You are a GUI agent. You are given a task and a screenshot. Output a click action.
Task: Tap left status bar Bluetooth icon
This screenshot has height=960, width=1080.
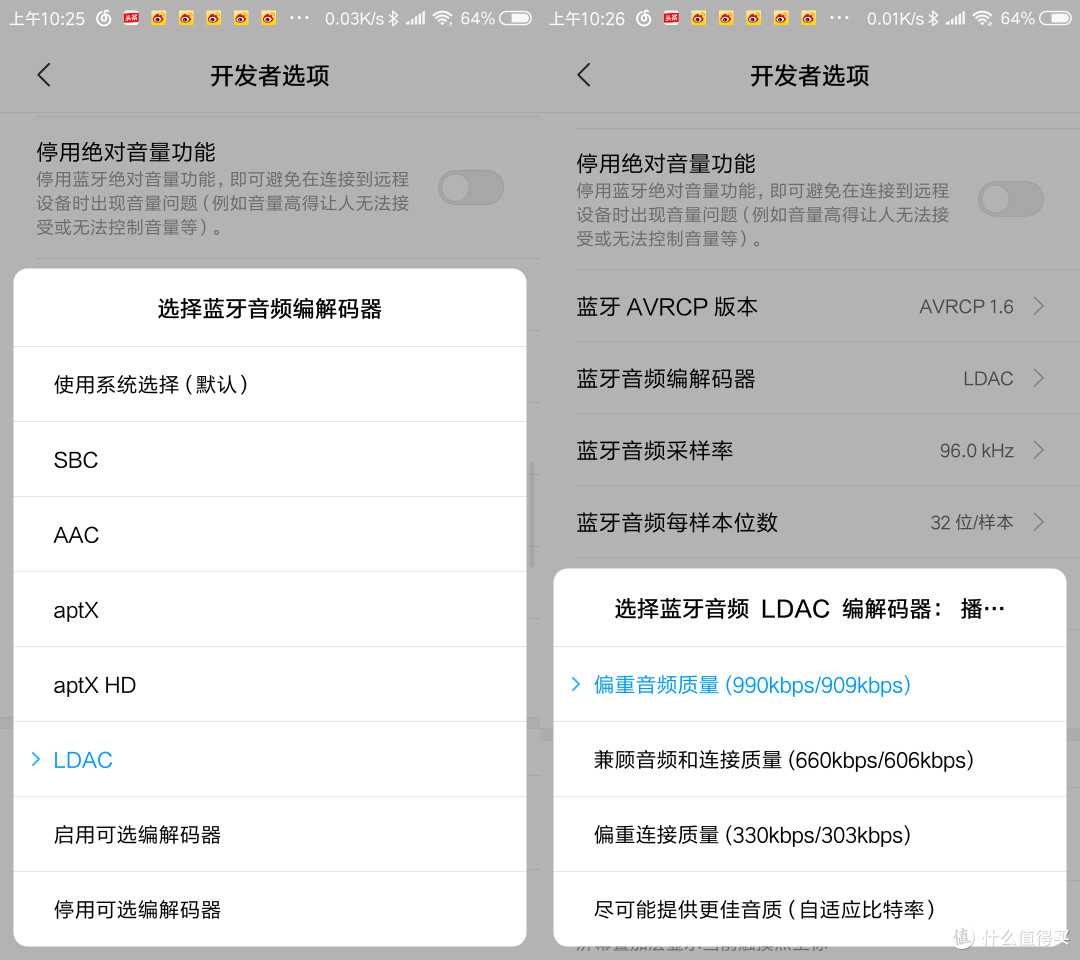pyautogui.click(x=393, y=18)
